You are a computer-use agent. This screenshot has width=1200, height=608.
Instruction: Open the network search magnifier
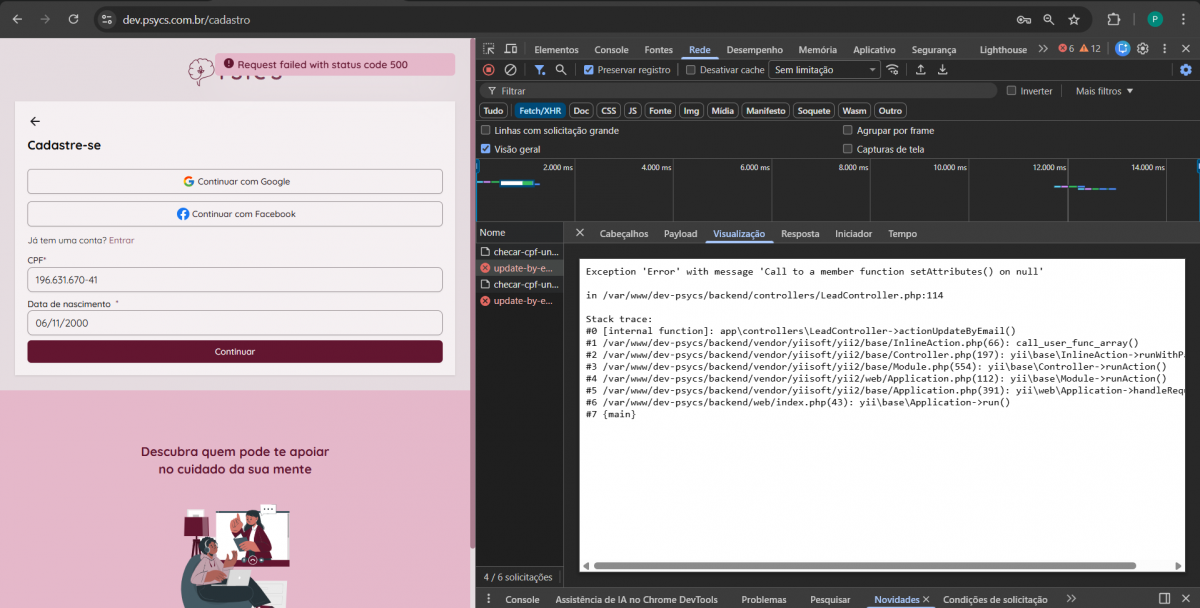pos(561,70)
